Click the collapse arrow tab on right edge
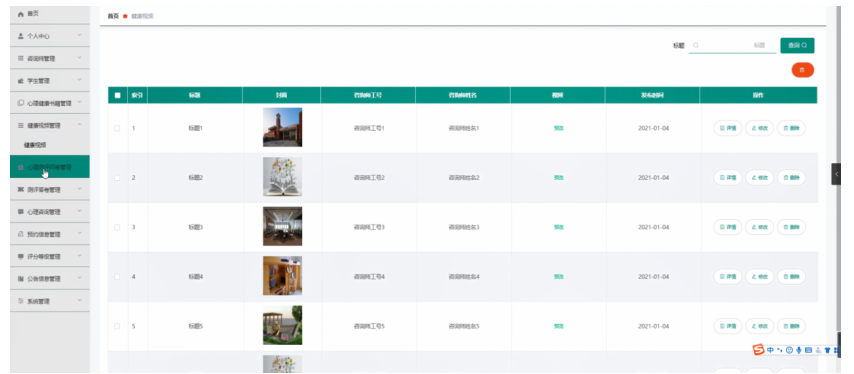This screenshot has height=374, width=854. 836,174
